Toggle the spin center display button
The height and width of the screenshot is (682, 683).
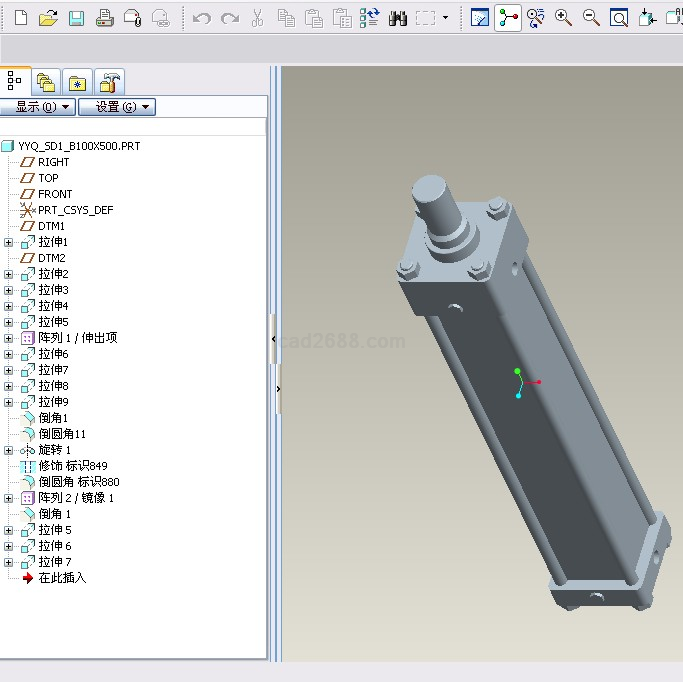(x=508, y=18)
